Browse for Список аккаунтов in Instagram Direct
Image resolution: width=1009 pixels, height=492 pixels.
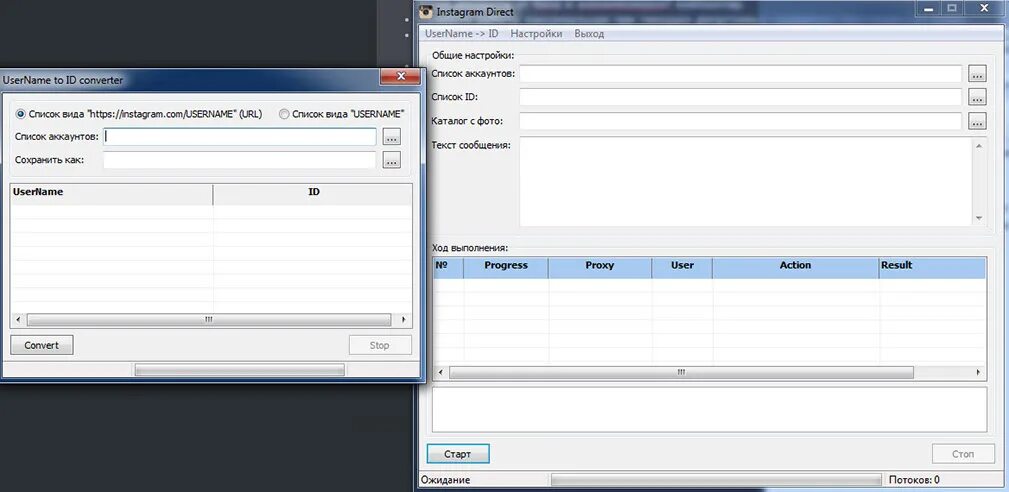pyautogui.click(x=977, y=74)
